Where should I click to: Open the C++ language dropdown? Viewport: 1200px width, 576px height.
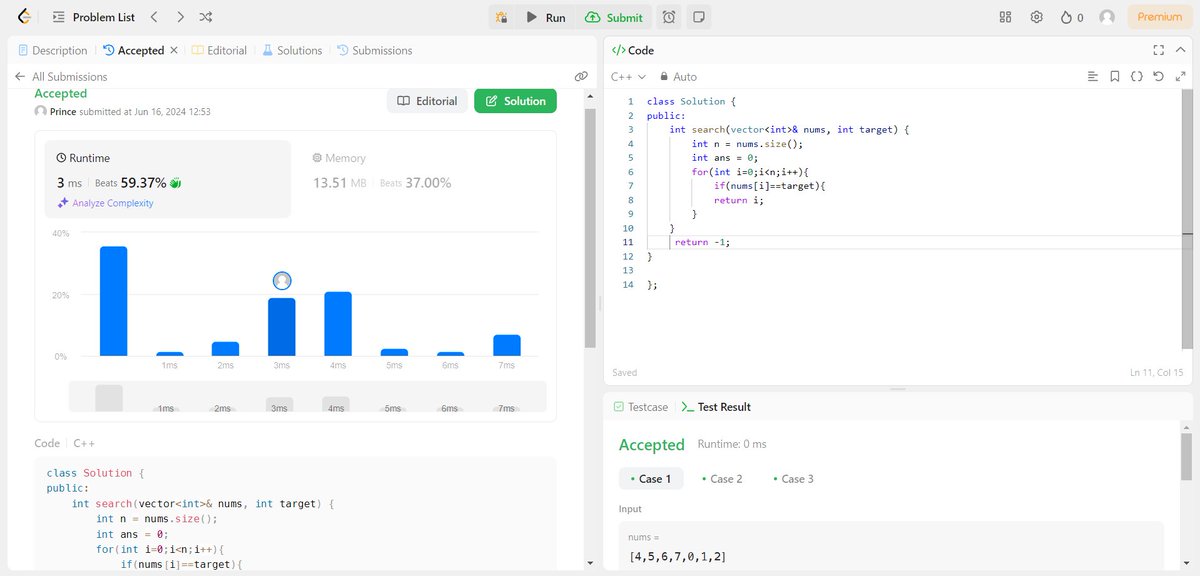(628, 76)
